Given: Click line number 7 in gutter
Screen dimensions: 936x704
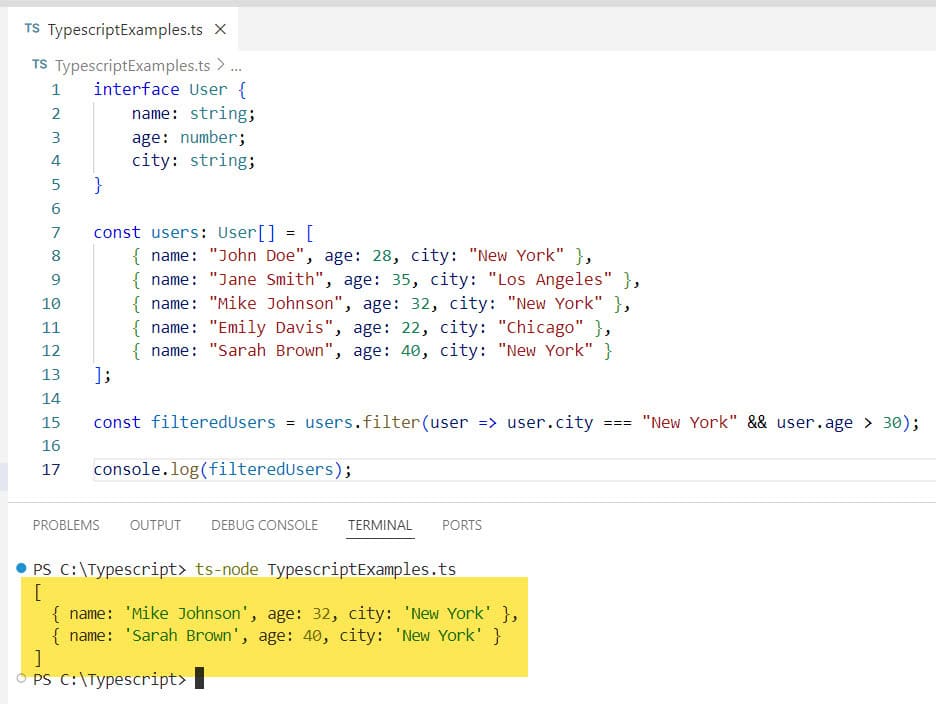Looking at the screenshot, I should click(56, 232).
